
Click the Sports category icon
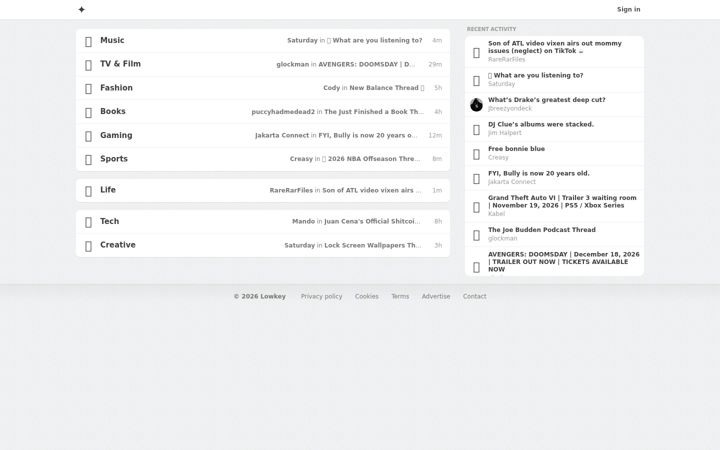coord(89,160)
